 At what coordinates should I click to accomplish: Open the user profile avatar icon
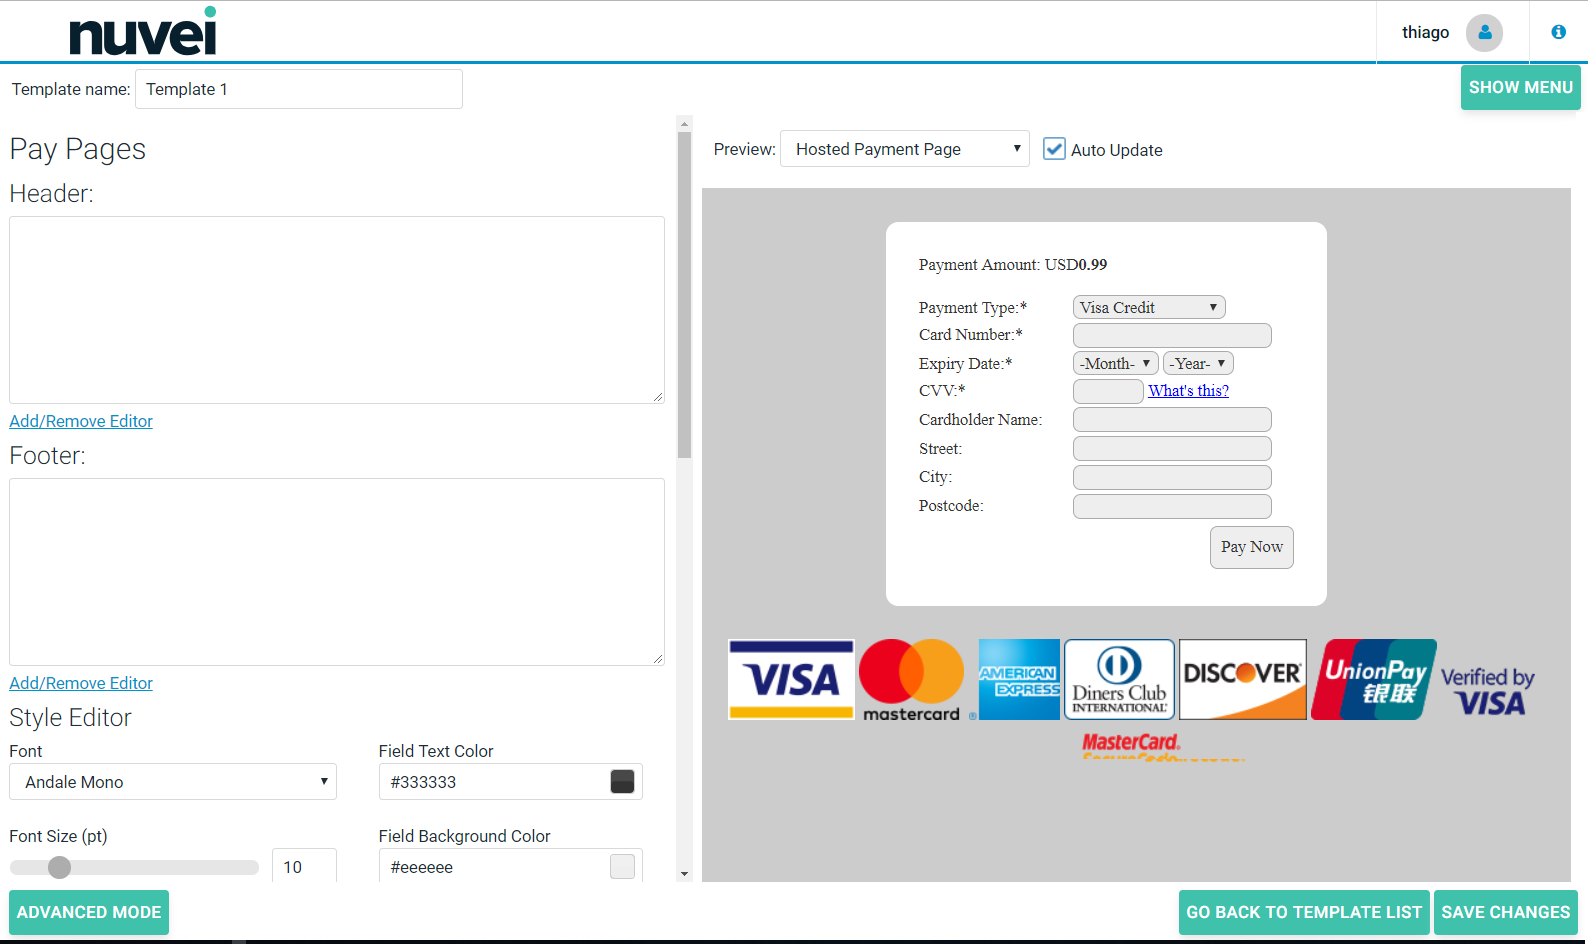1484,33
